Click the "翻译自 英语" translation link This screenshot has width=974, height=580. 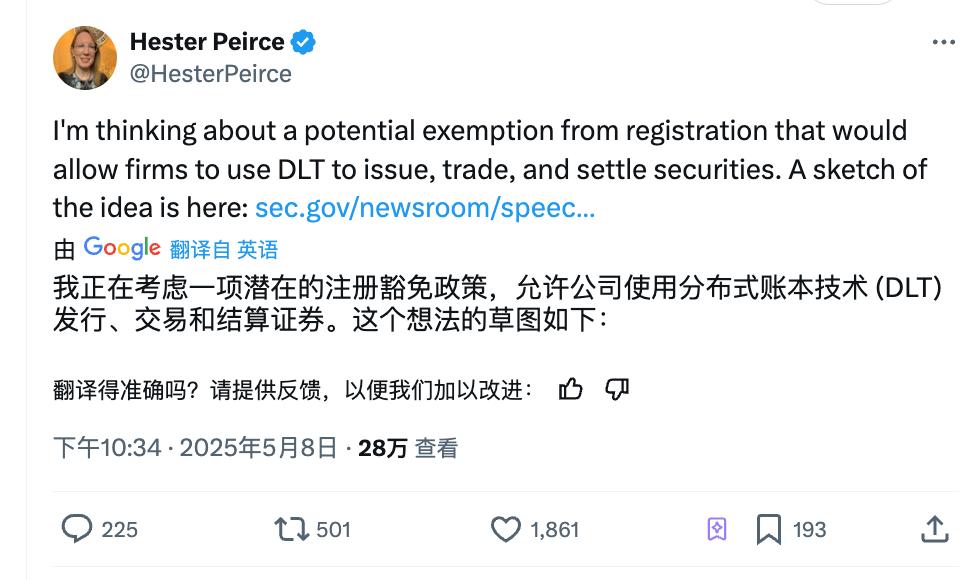(224, 249)
